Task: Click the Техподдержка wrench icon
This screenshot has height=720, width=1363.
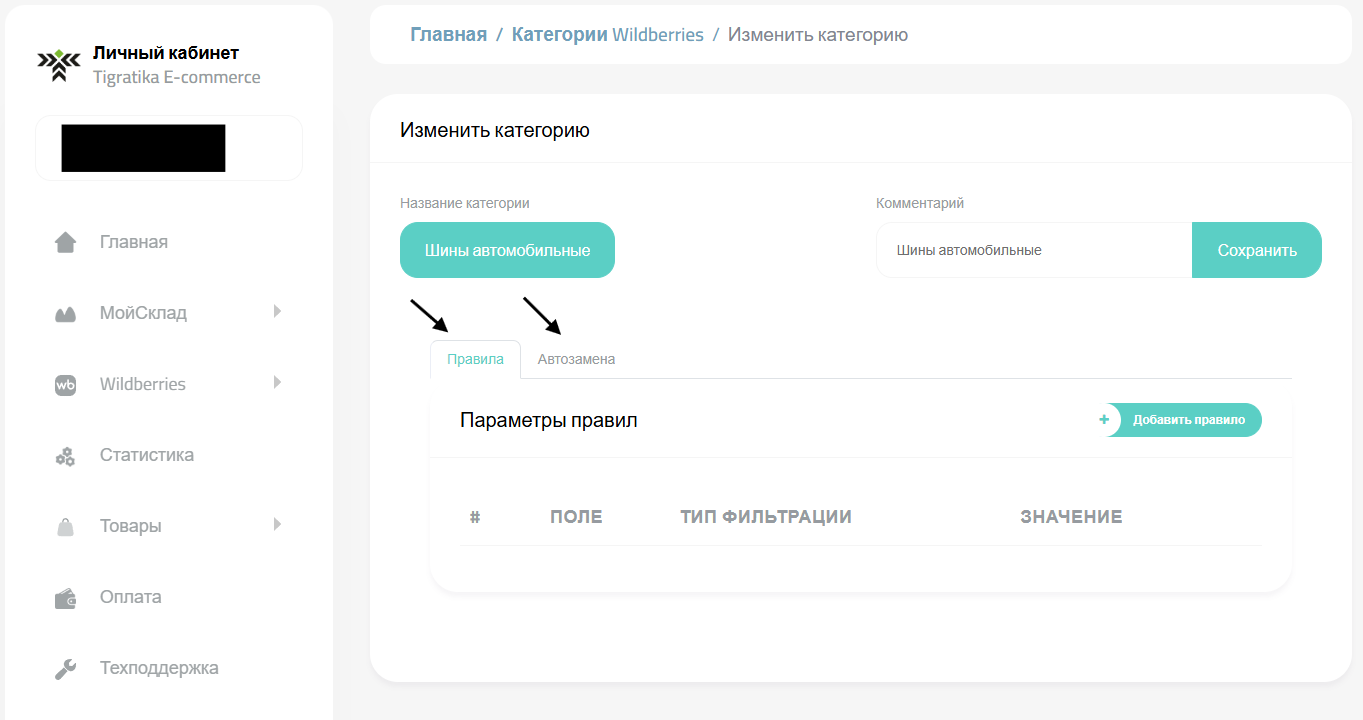Action: click(x=65, y=670)
